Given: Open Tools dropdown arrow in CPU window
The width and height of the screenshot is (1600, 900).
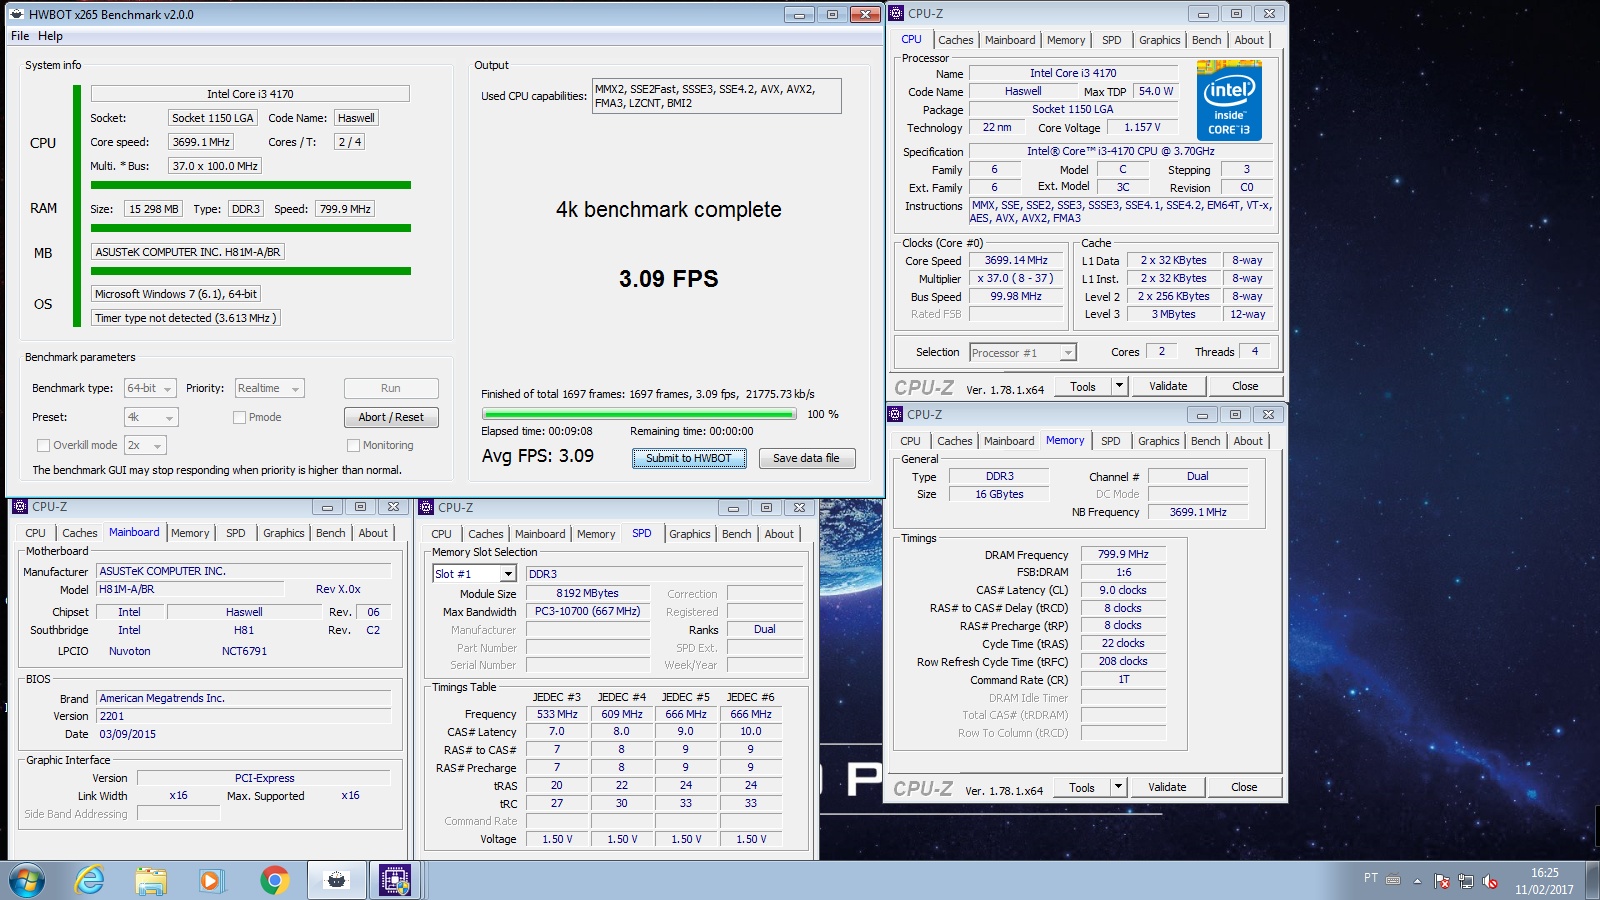Looking at the screenshot, I should click(1119, 386).
